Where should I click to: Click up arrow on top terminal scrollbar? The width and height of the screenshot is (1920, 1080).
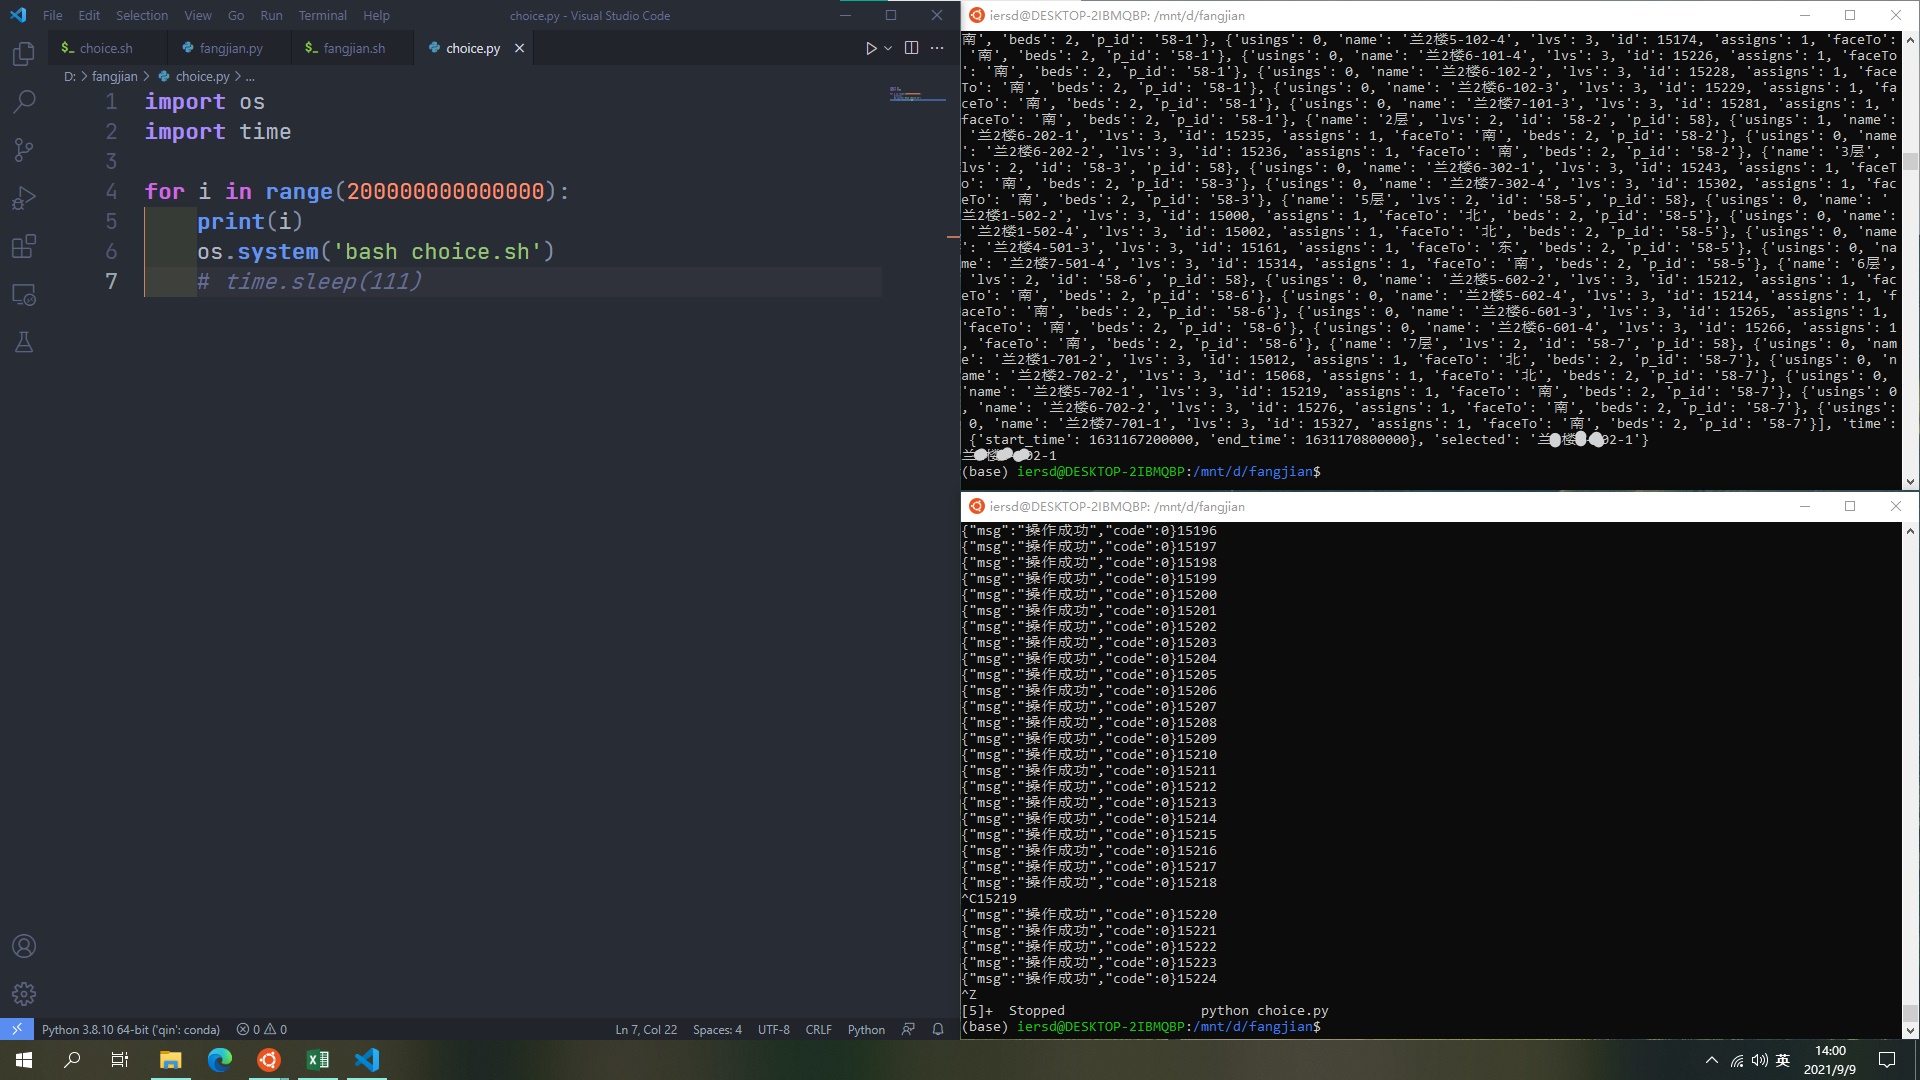1910,40
